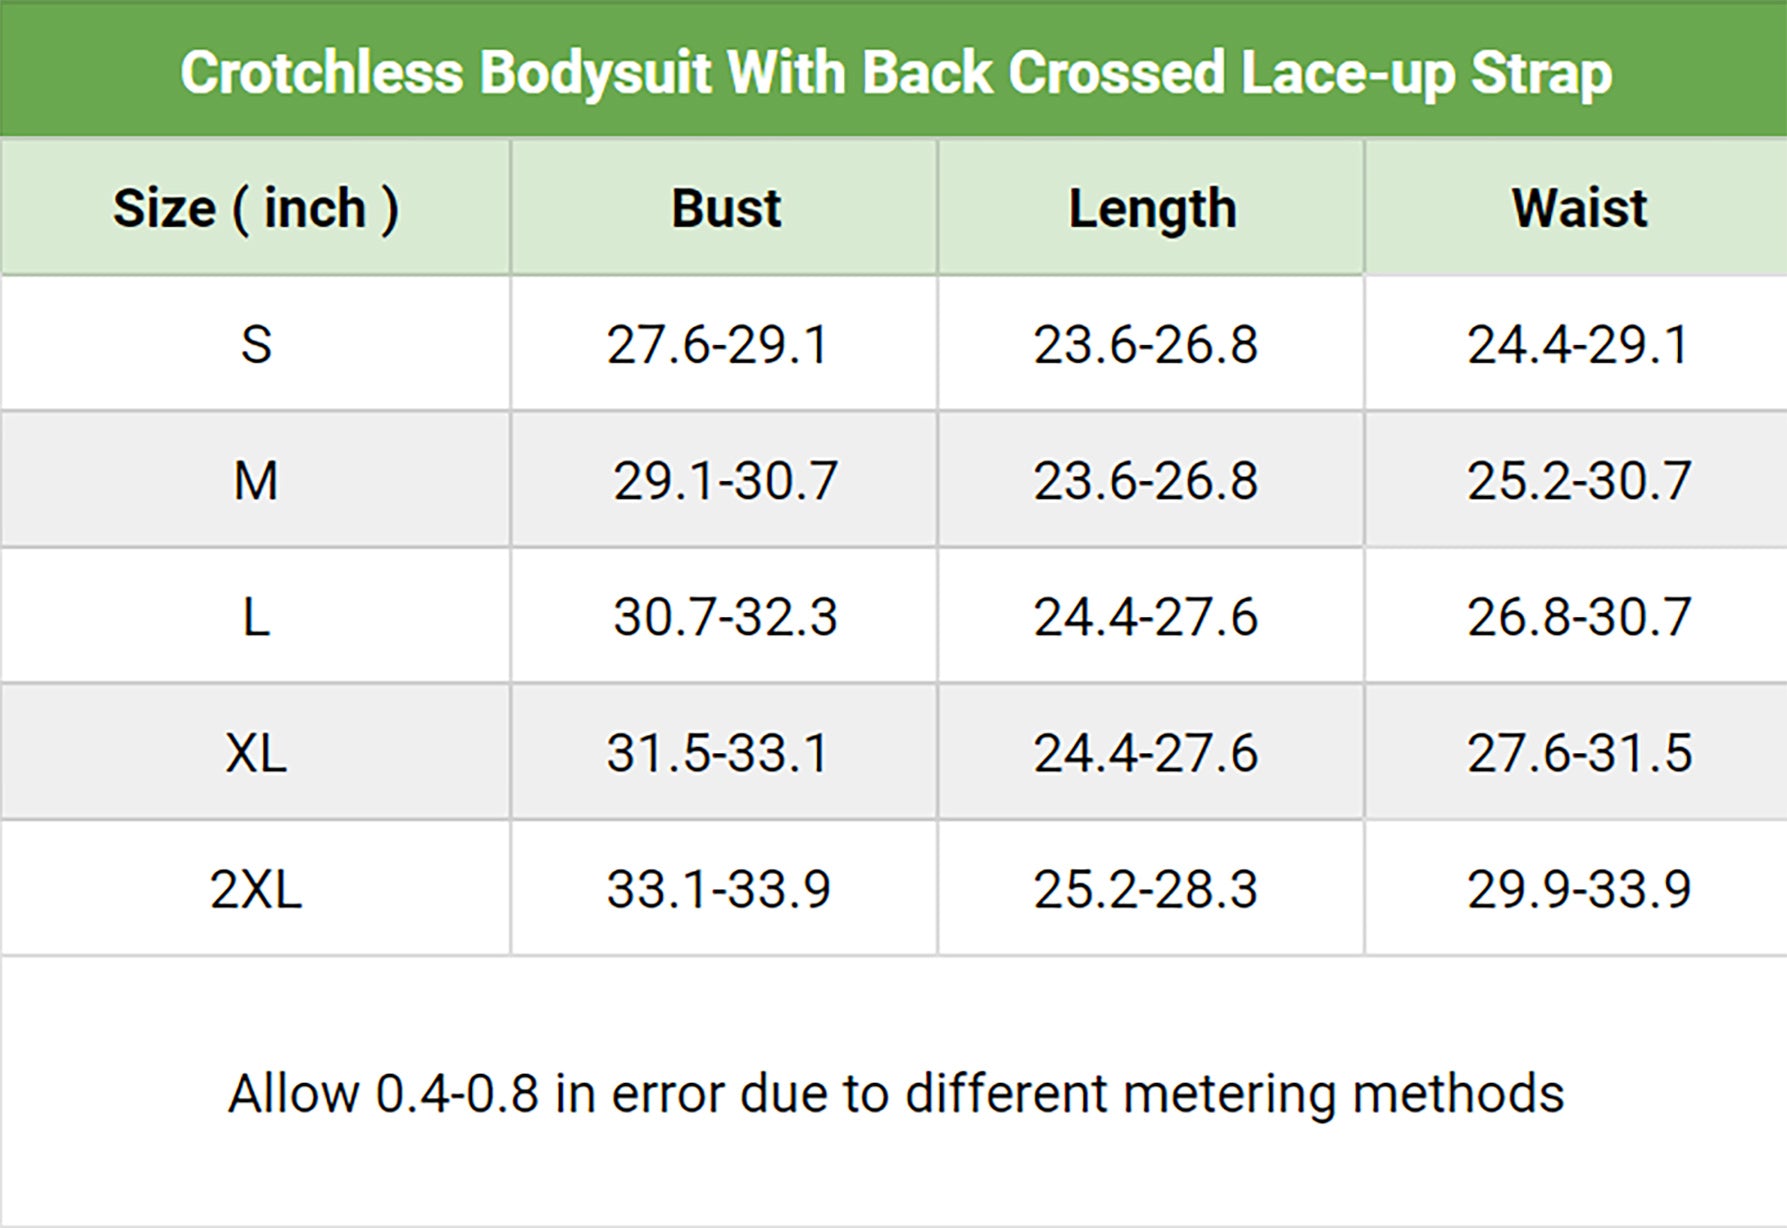The height and width of the screenshot is (1228, 1787).
Task: Click the size S bust value 27.6-29.1
Action: pos(718,345)
